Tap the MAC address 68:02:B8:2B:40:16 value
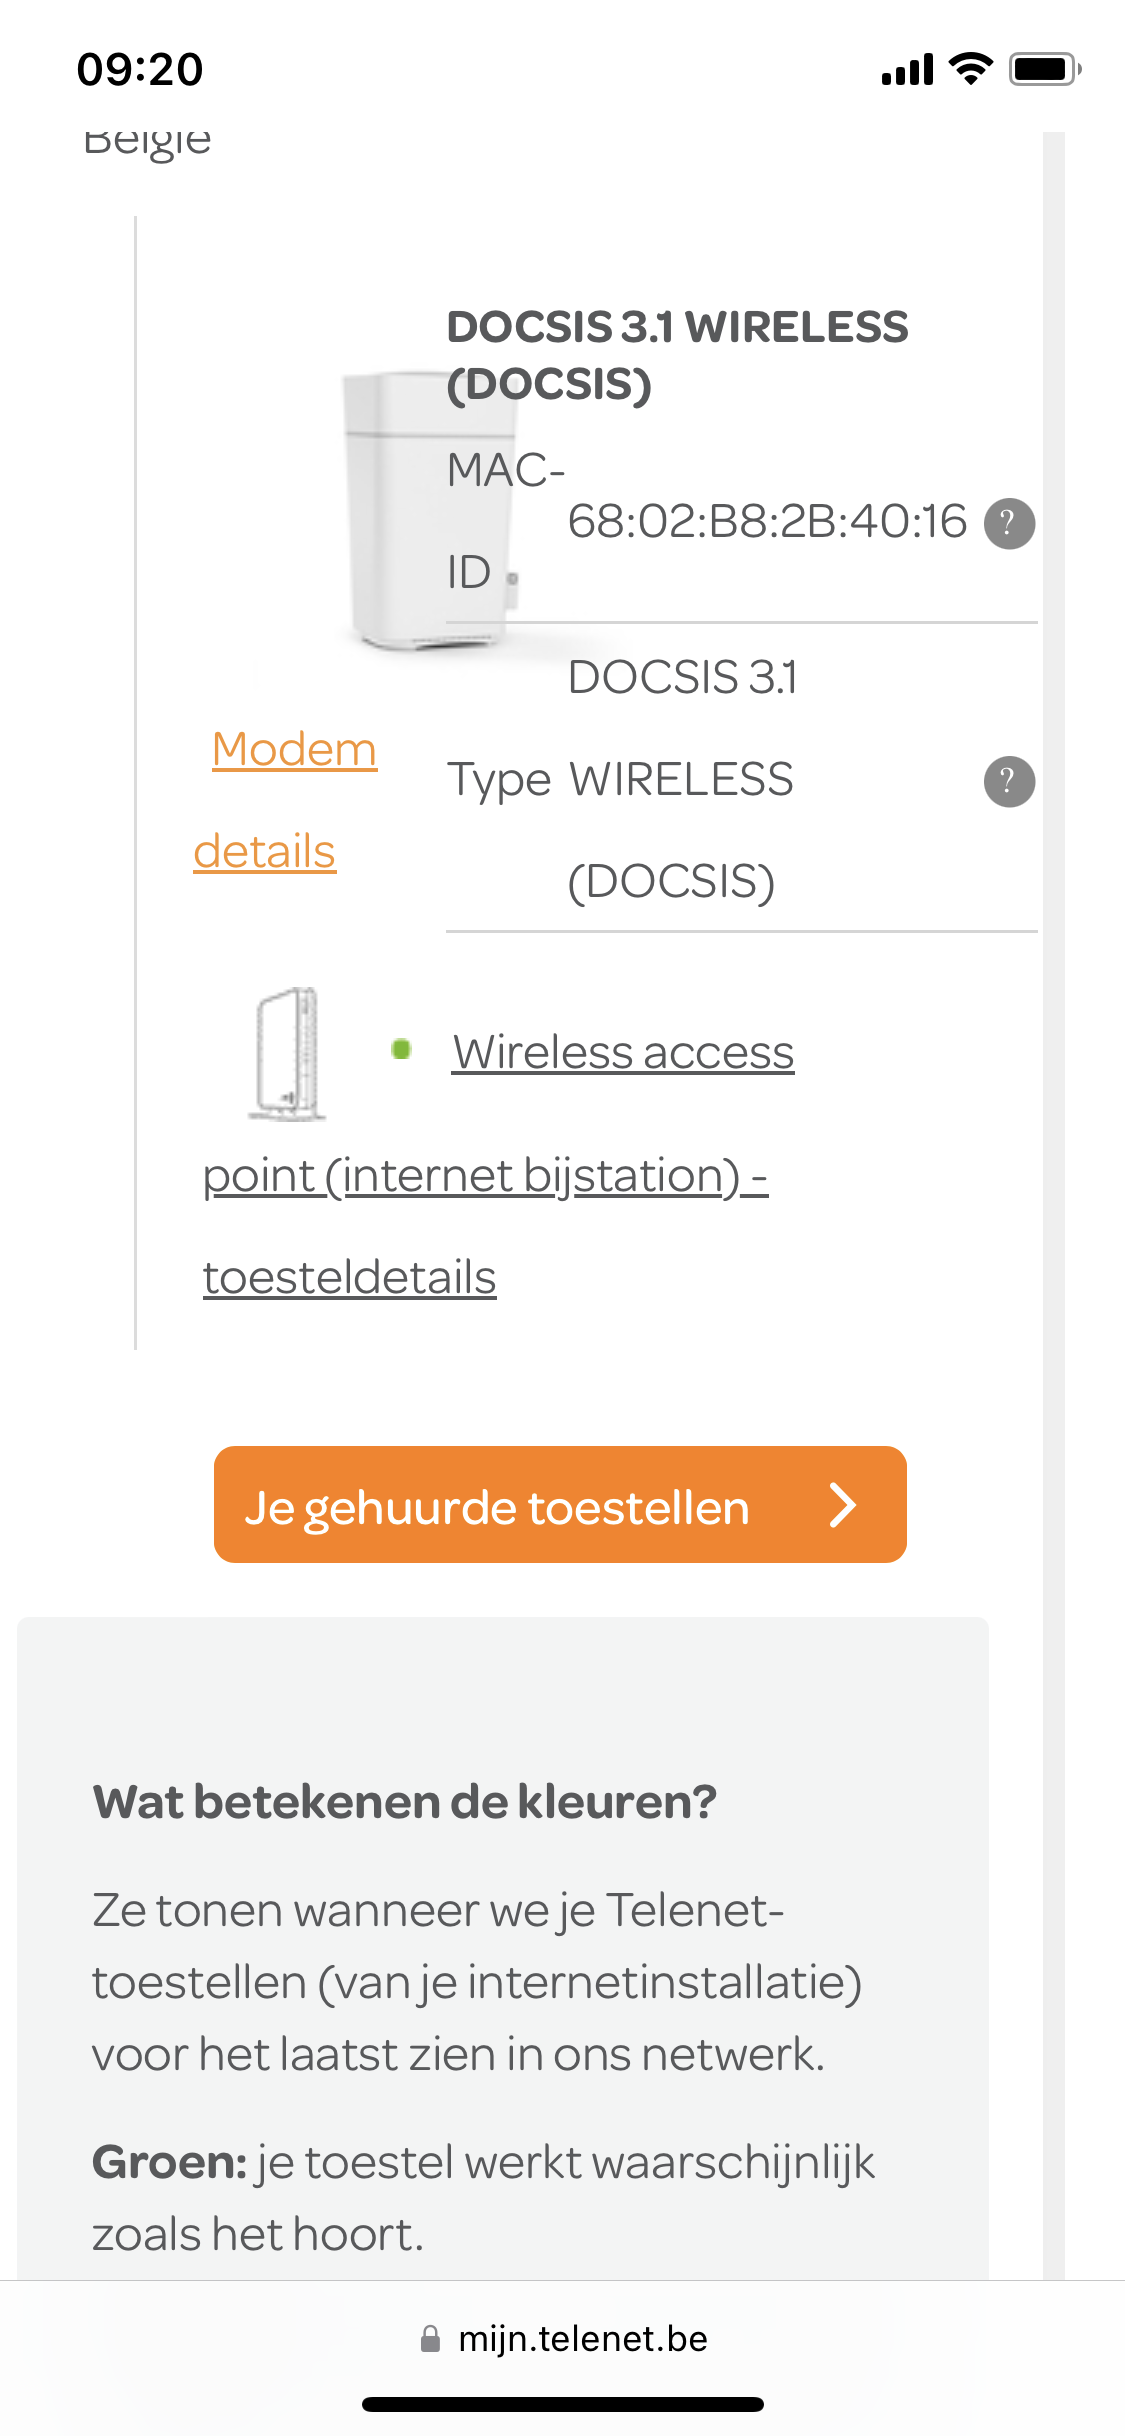The width and height of the screenshot is (1125, 2436). (x=767, y=522)
